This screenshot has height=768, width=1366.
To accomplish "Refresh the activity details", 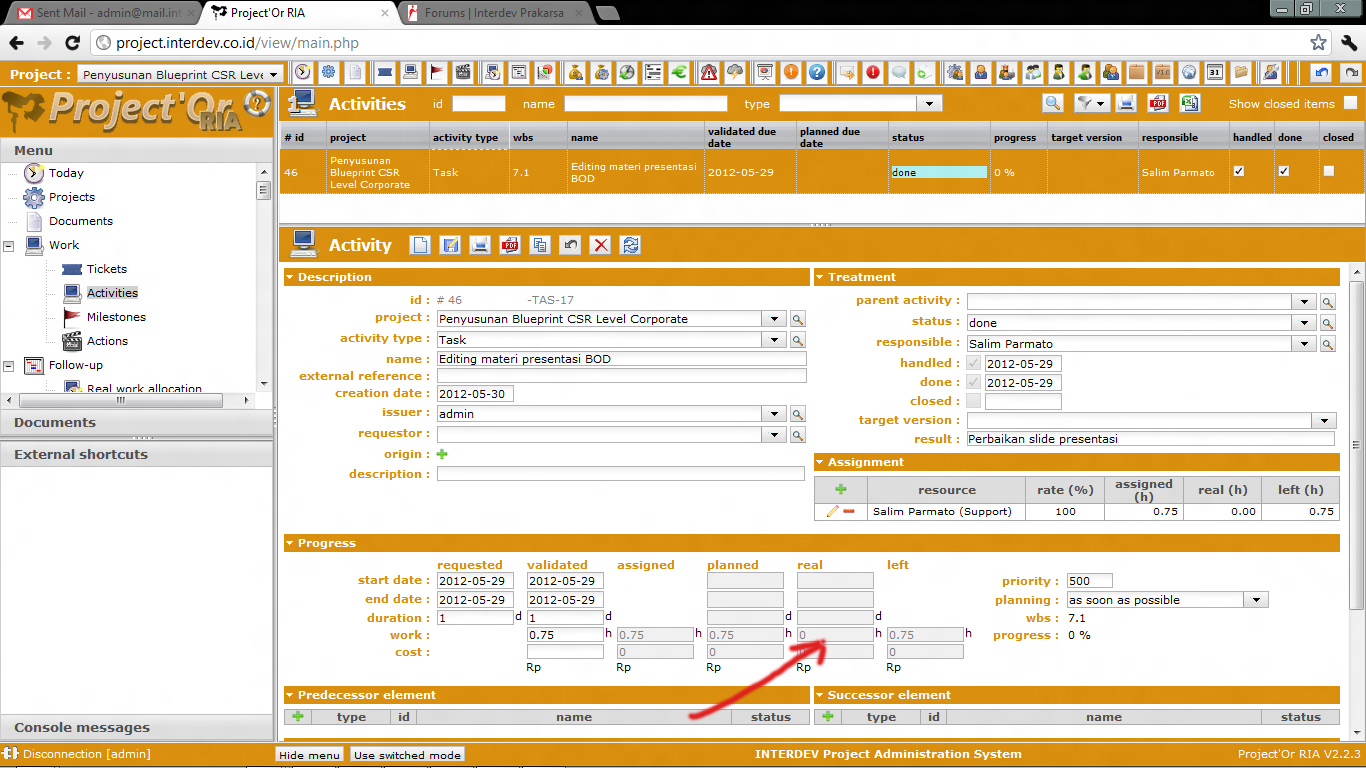I will [x=630, y=245].
